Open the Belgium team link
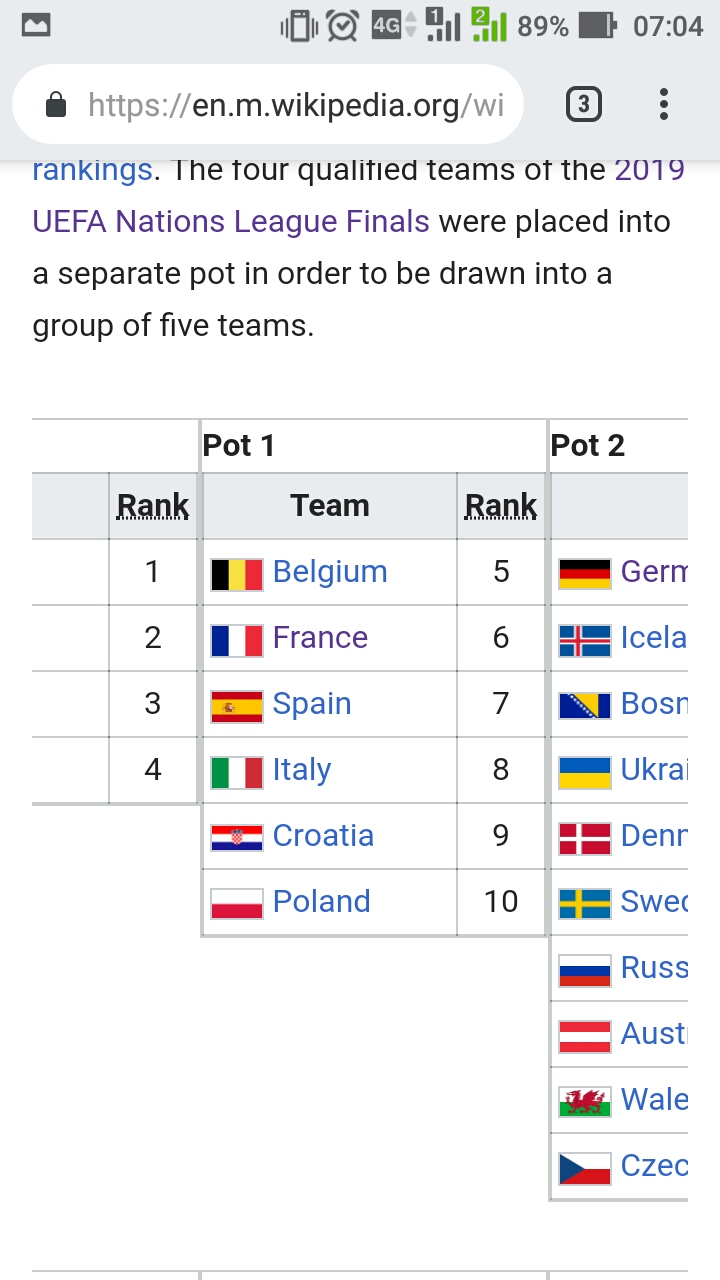The width and height of the screenshot is (720, 1280). 330,571
